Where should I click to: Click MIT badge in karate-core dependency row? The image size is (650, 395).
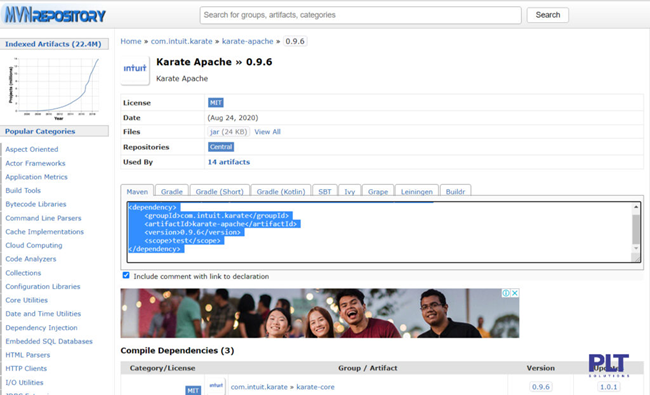(193, 390)
